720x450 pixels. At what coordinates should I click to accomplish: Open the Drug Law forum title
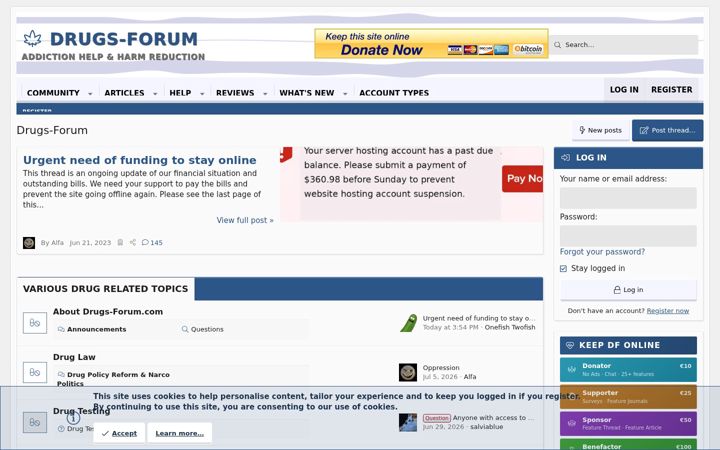click(x=74, y=357)
